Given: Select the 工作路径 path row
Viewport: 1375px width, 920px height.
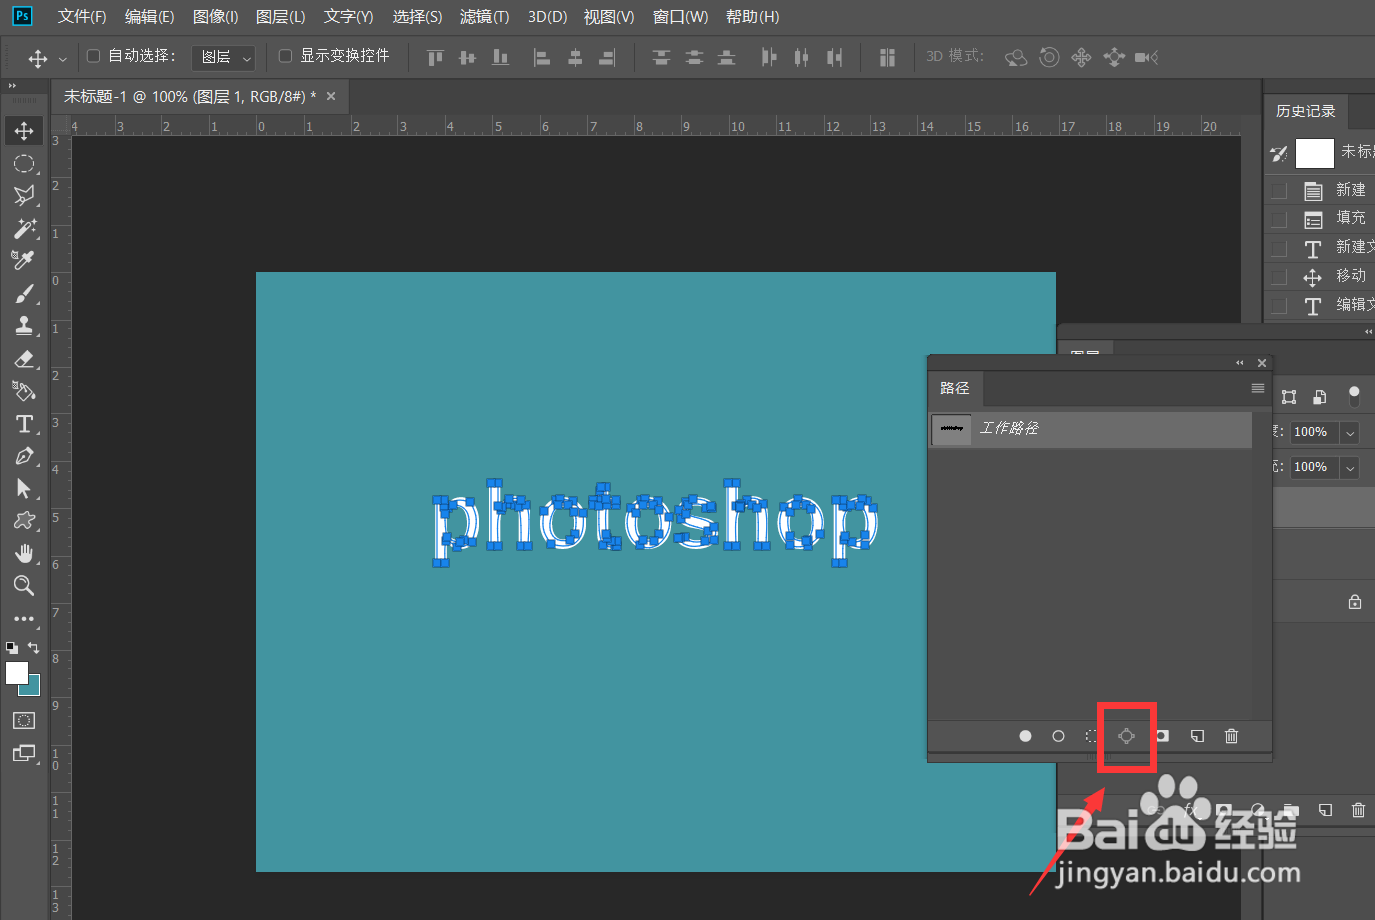Looking at the screenshot, I should pos(1090,429).
